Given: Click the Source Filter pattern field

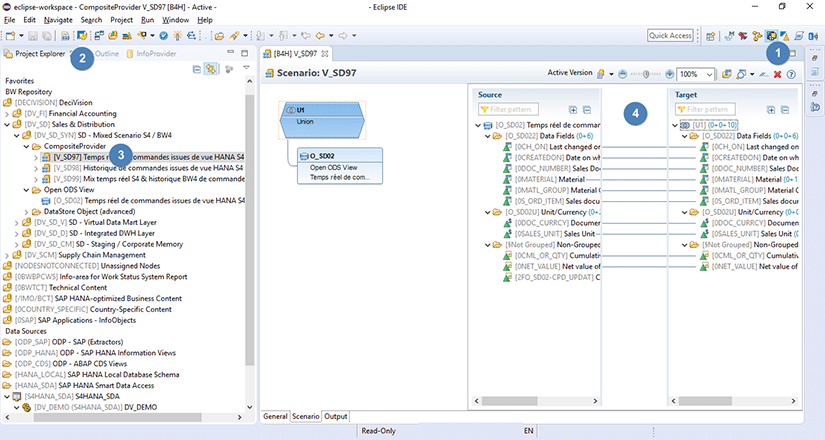Looking at the screenshot, I should [508, 109].
